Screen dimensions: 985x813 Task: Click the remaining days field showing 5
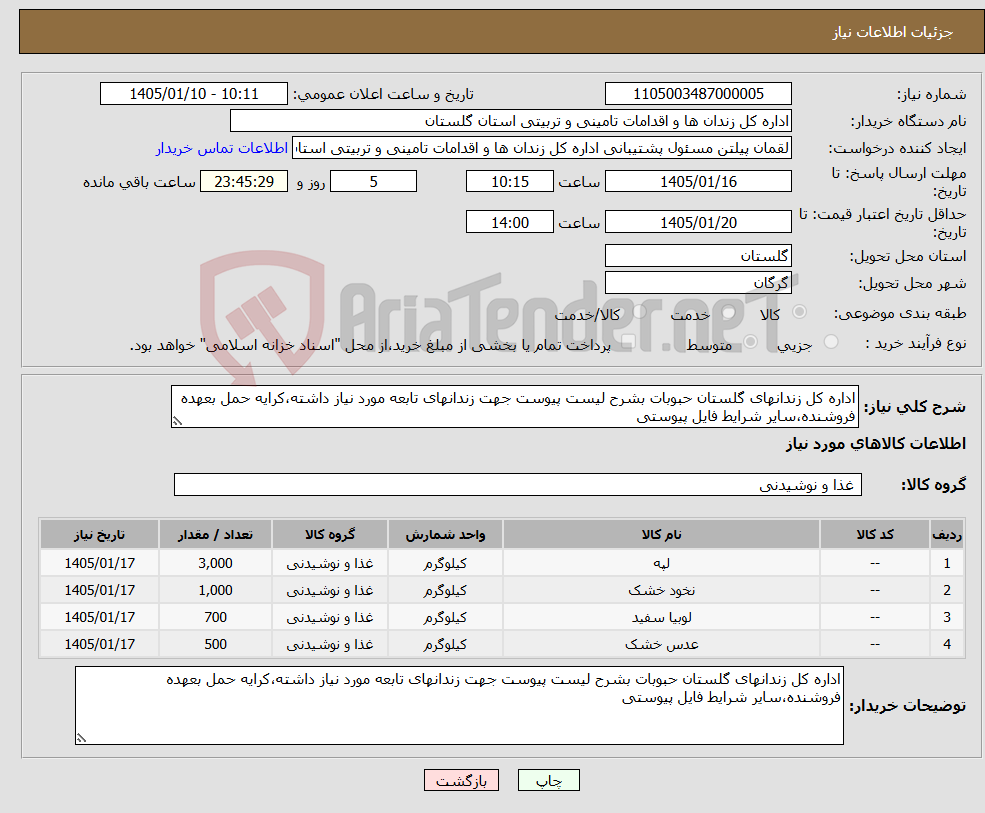tap(373, 182)
